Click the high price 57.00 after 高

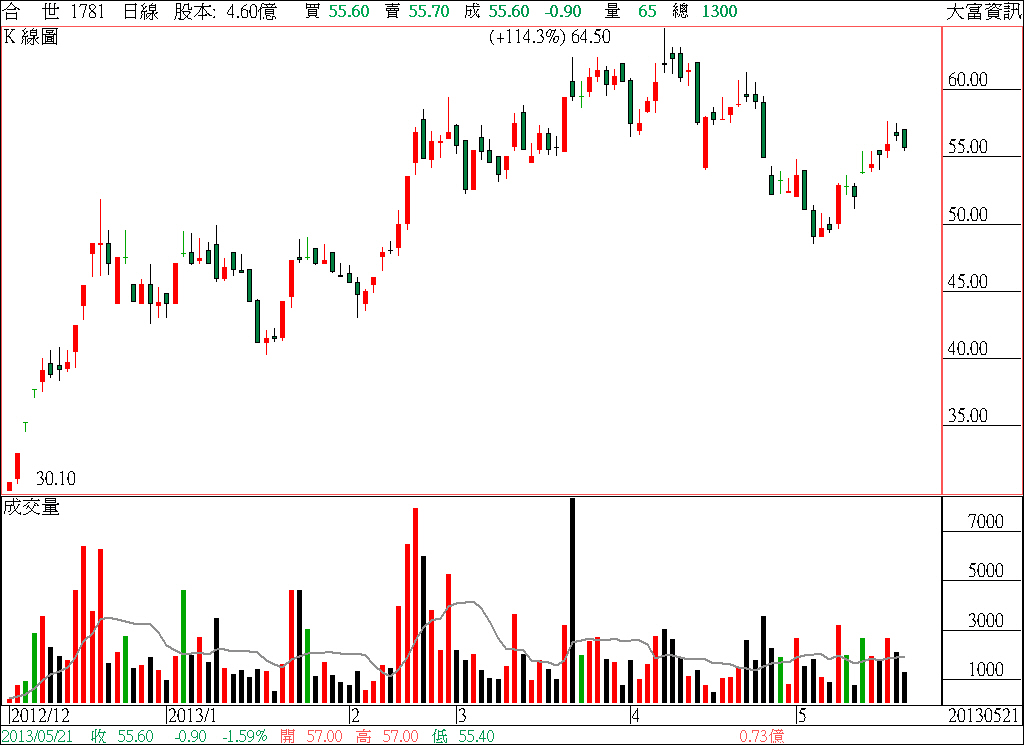[x=400, y=737]
